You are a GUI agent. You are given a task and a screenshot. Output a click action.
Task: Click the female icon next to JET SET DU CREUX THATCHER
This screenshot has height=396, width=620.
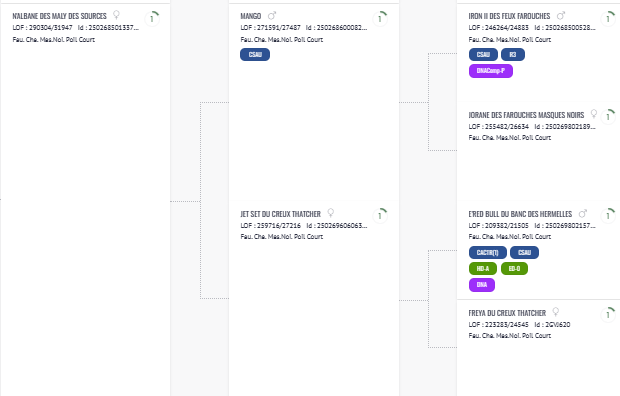coord(331,213)
